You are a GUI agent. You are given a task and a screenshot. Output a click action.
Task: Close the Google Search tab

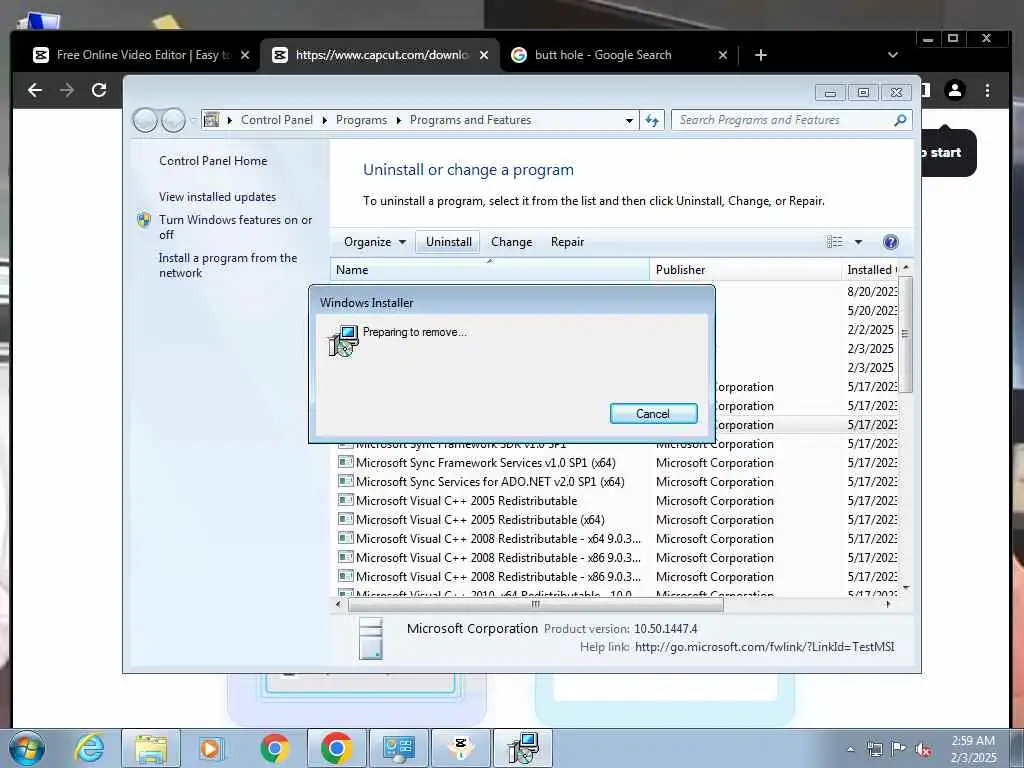(x=723, y=55)
